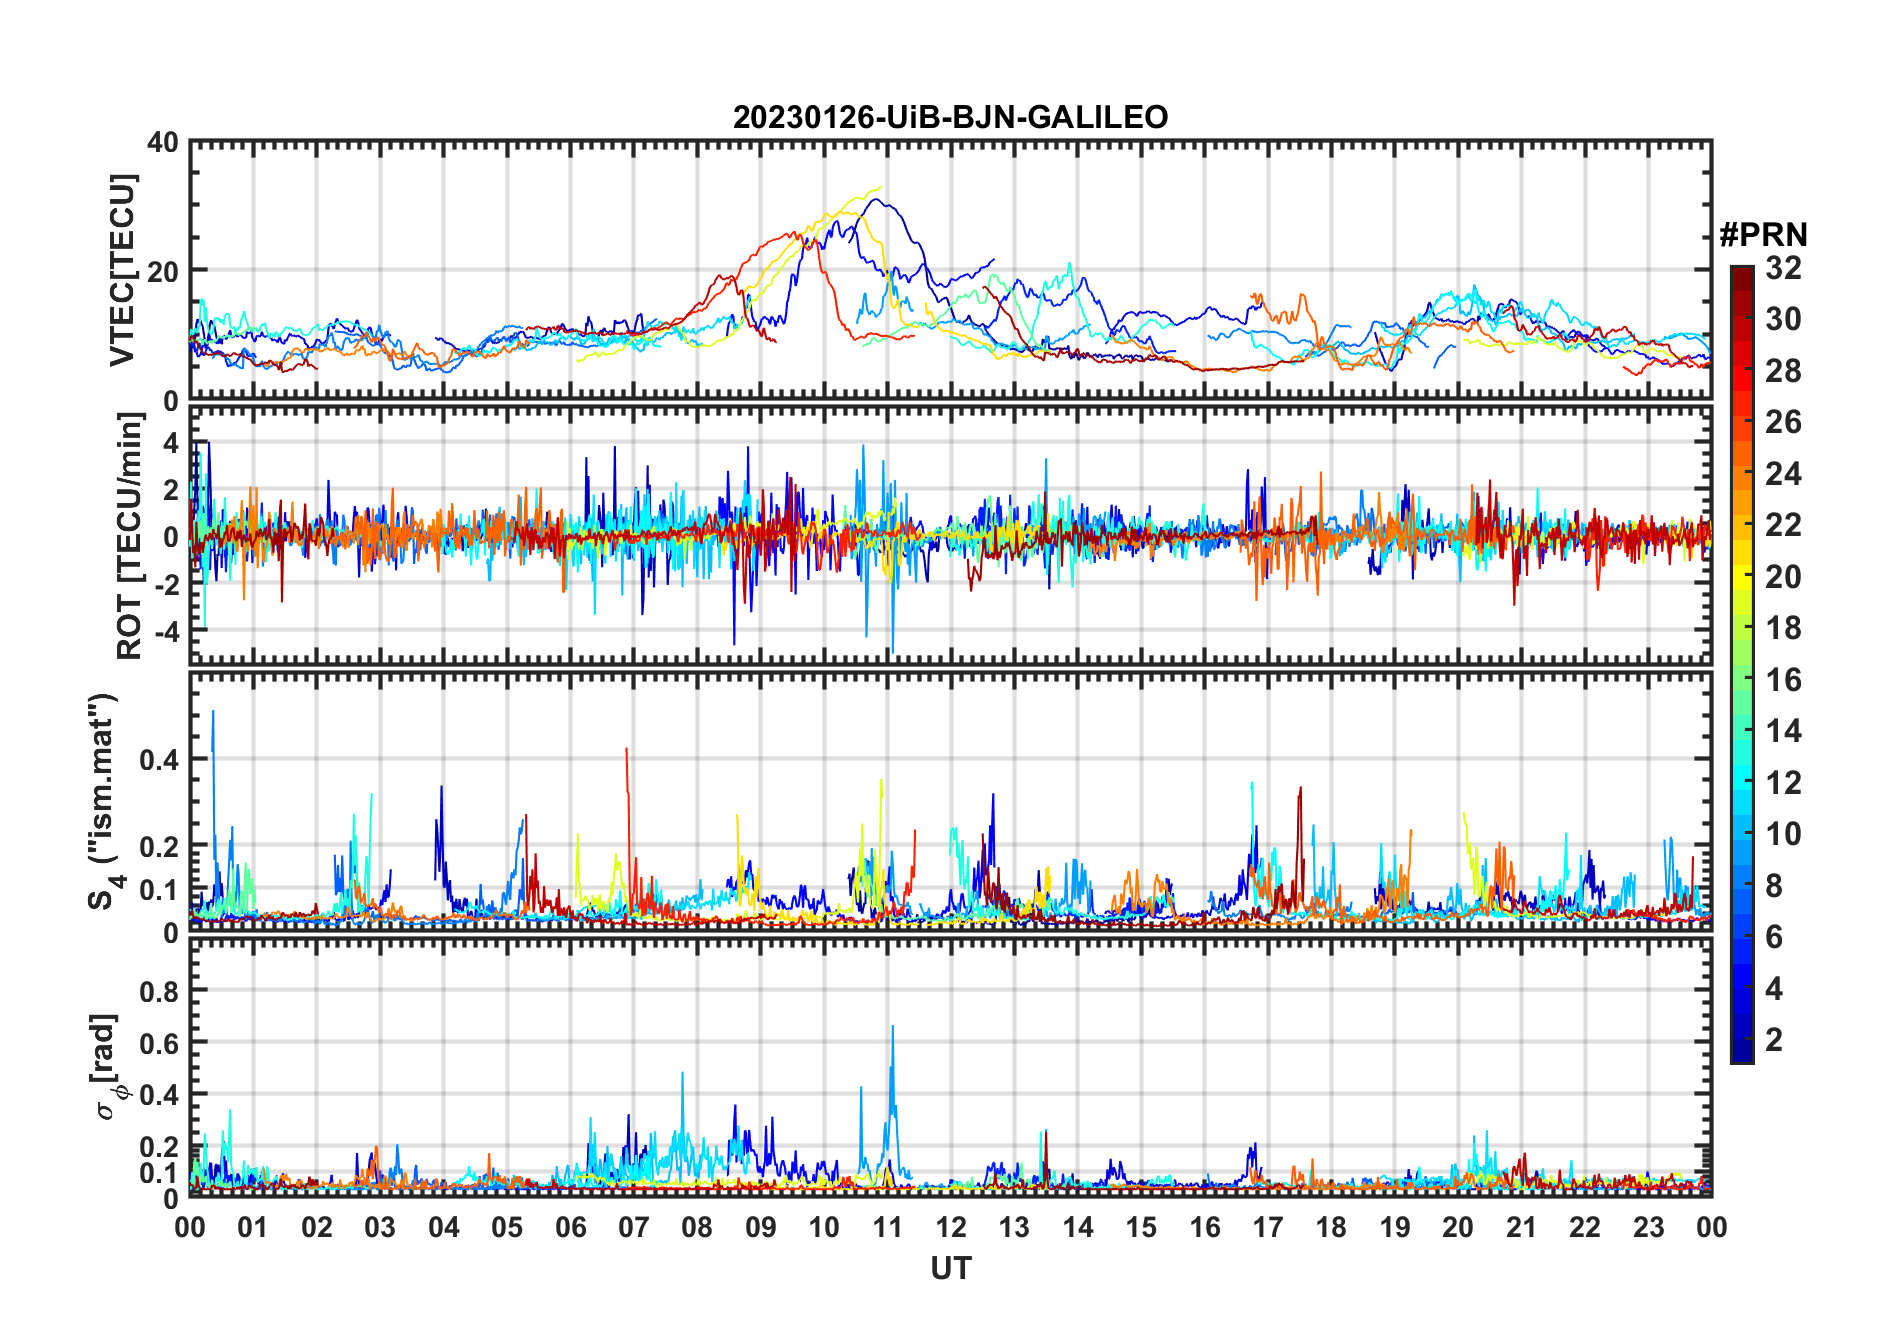Click the VTEC[TECU] axis label
The image size is (1902, 1330).
[122, 270]
